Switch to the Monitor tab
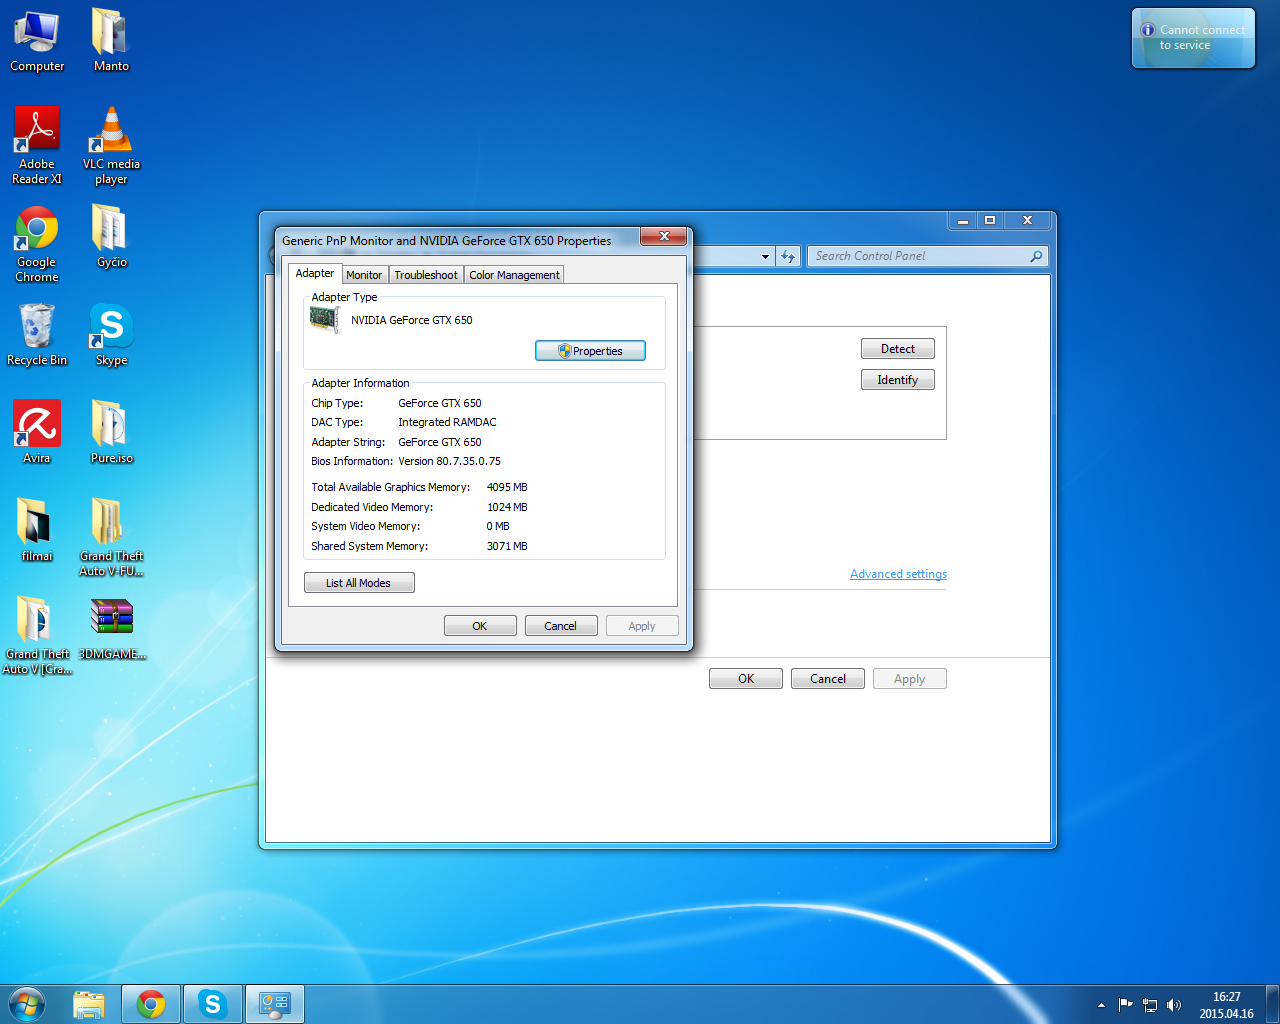The width and height of the screenshot is (1280, 1024). point(364,275)
